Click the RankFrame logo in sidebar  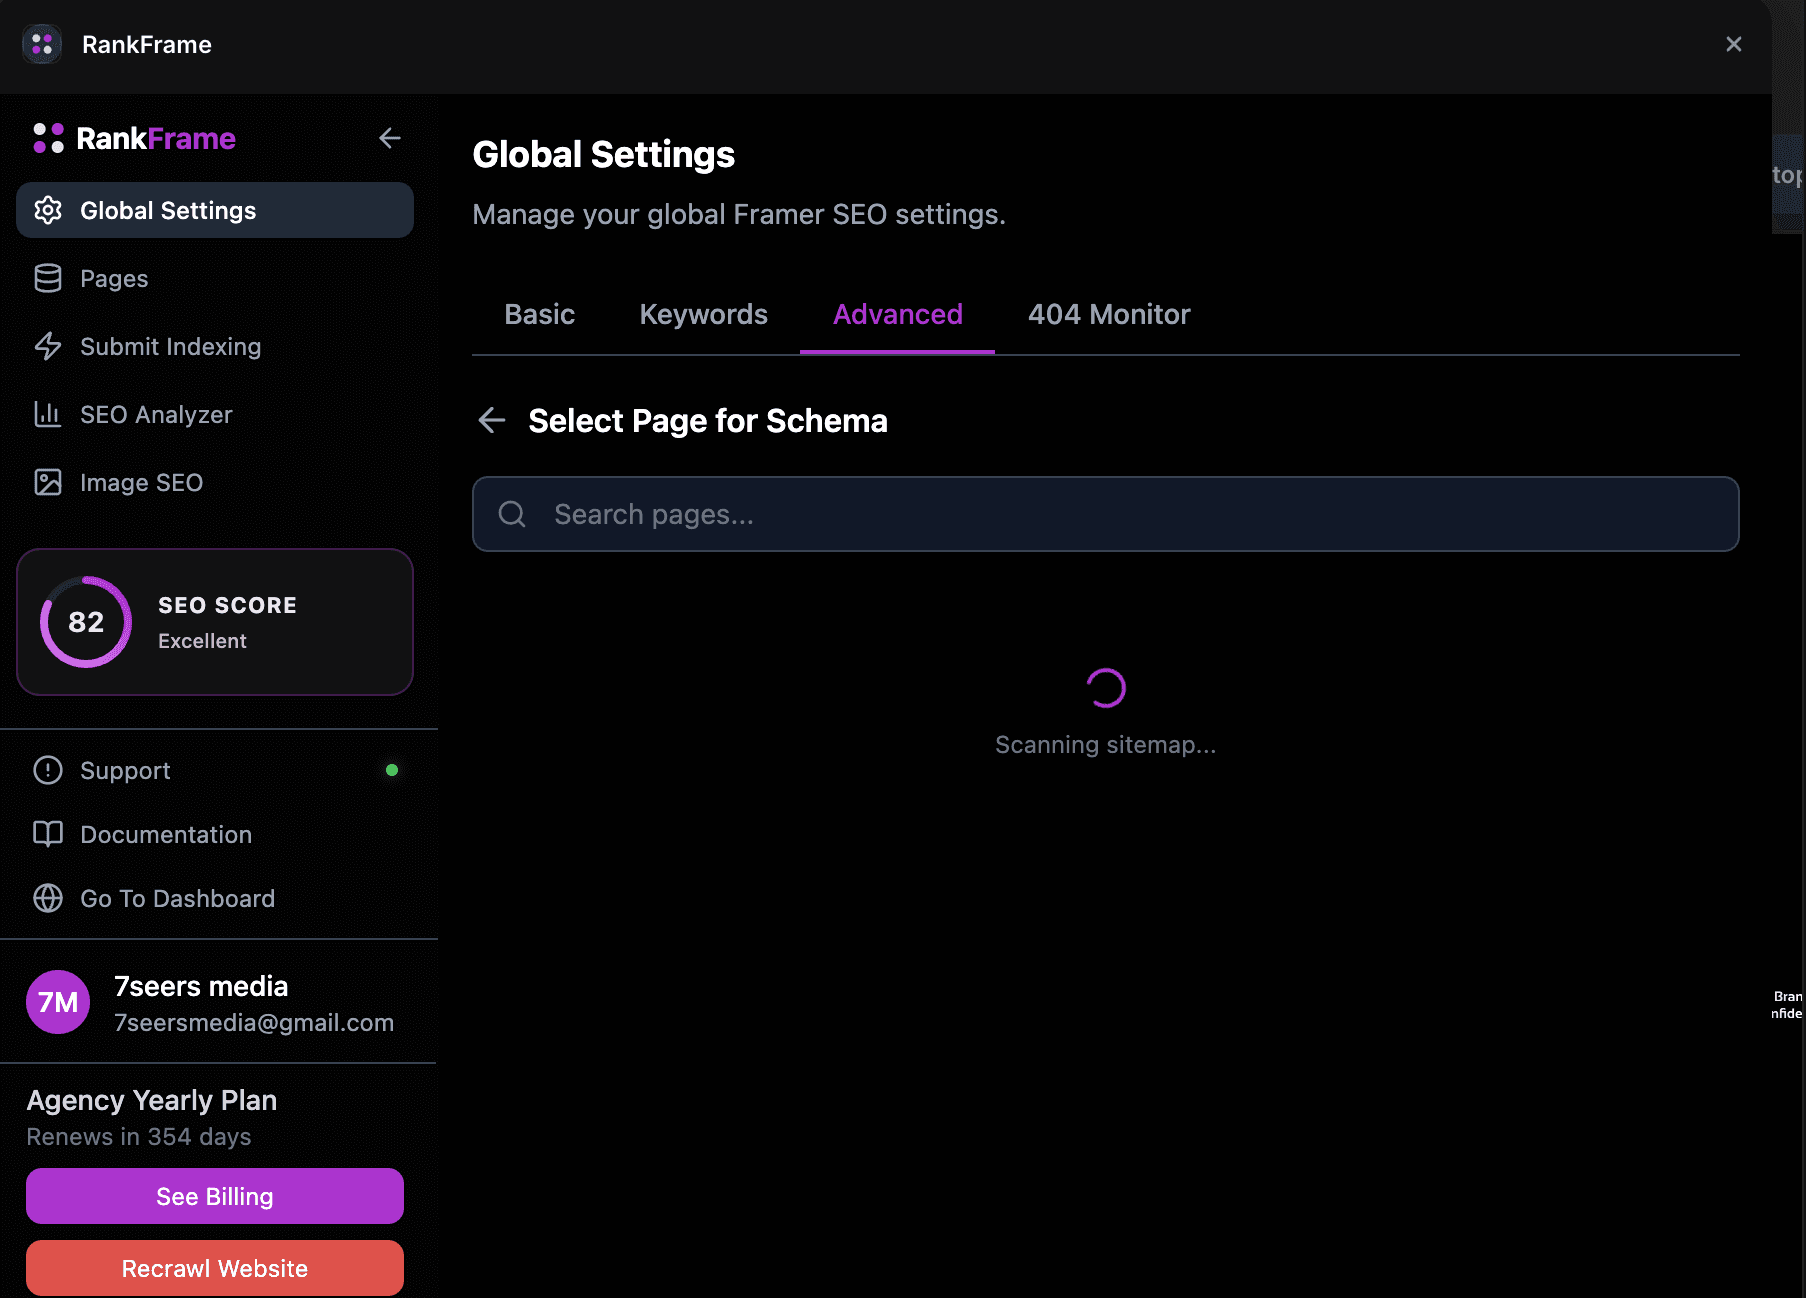[134, 138]
